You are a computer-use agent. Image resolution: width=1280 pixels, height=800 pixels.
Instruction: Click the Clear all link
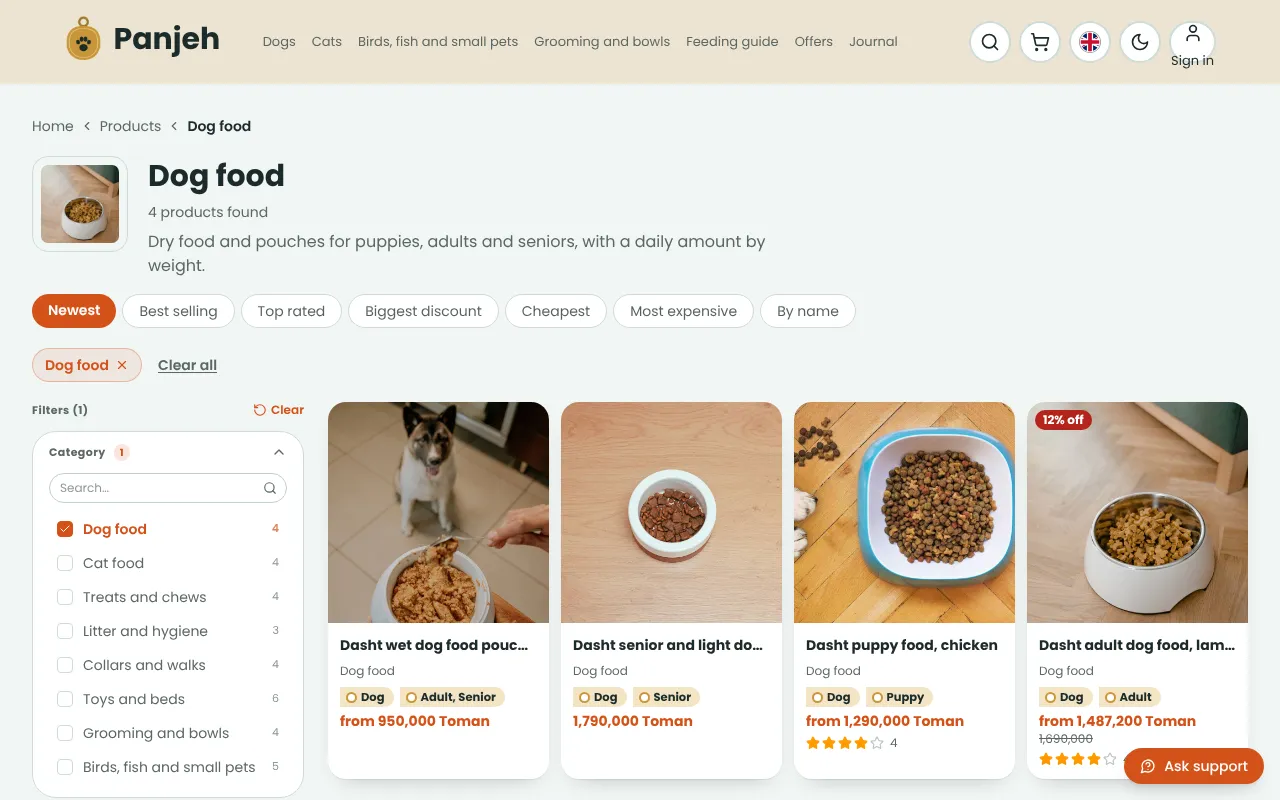(187, 365)
